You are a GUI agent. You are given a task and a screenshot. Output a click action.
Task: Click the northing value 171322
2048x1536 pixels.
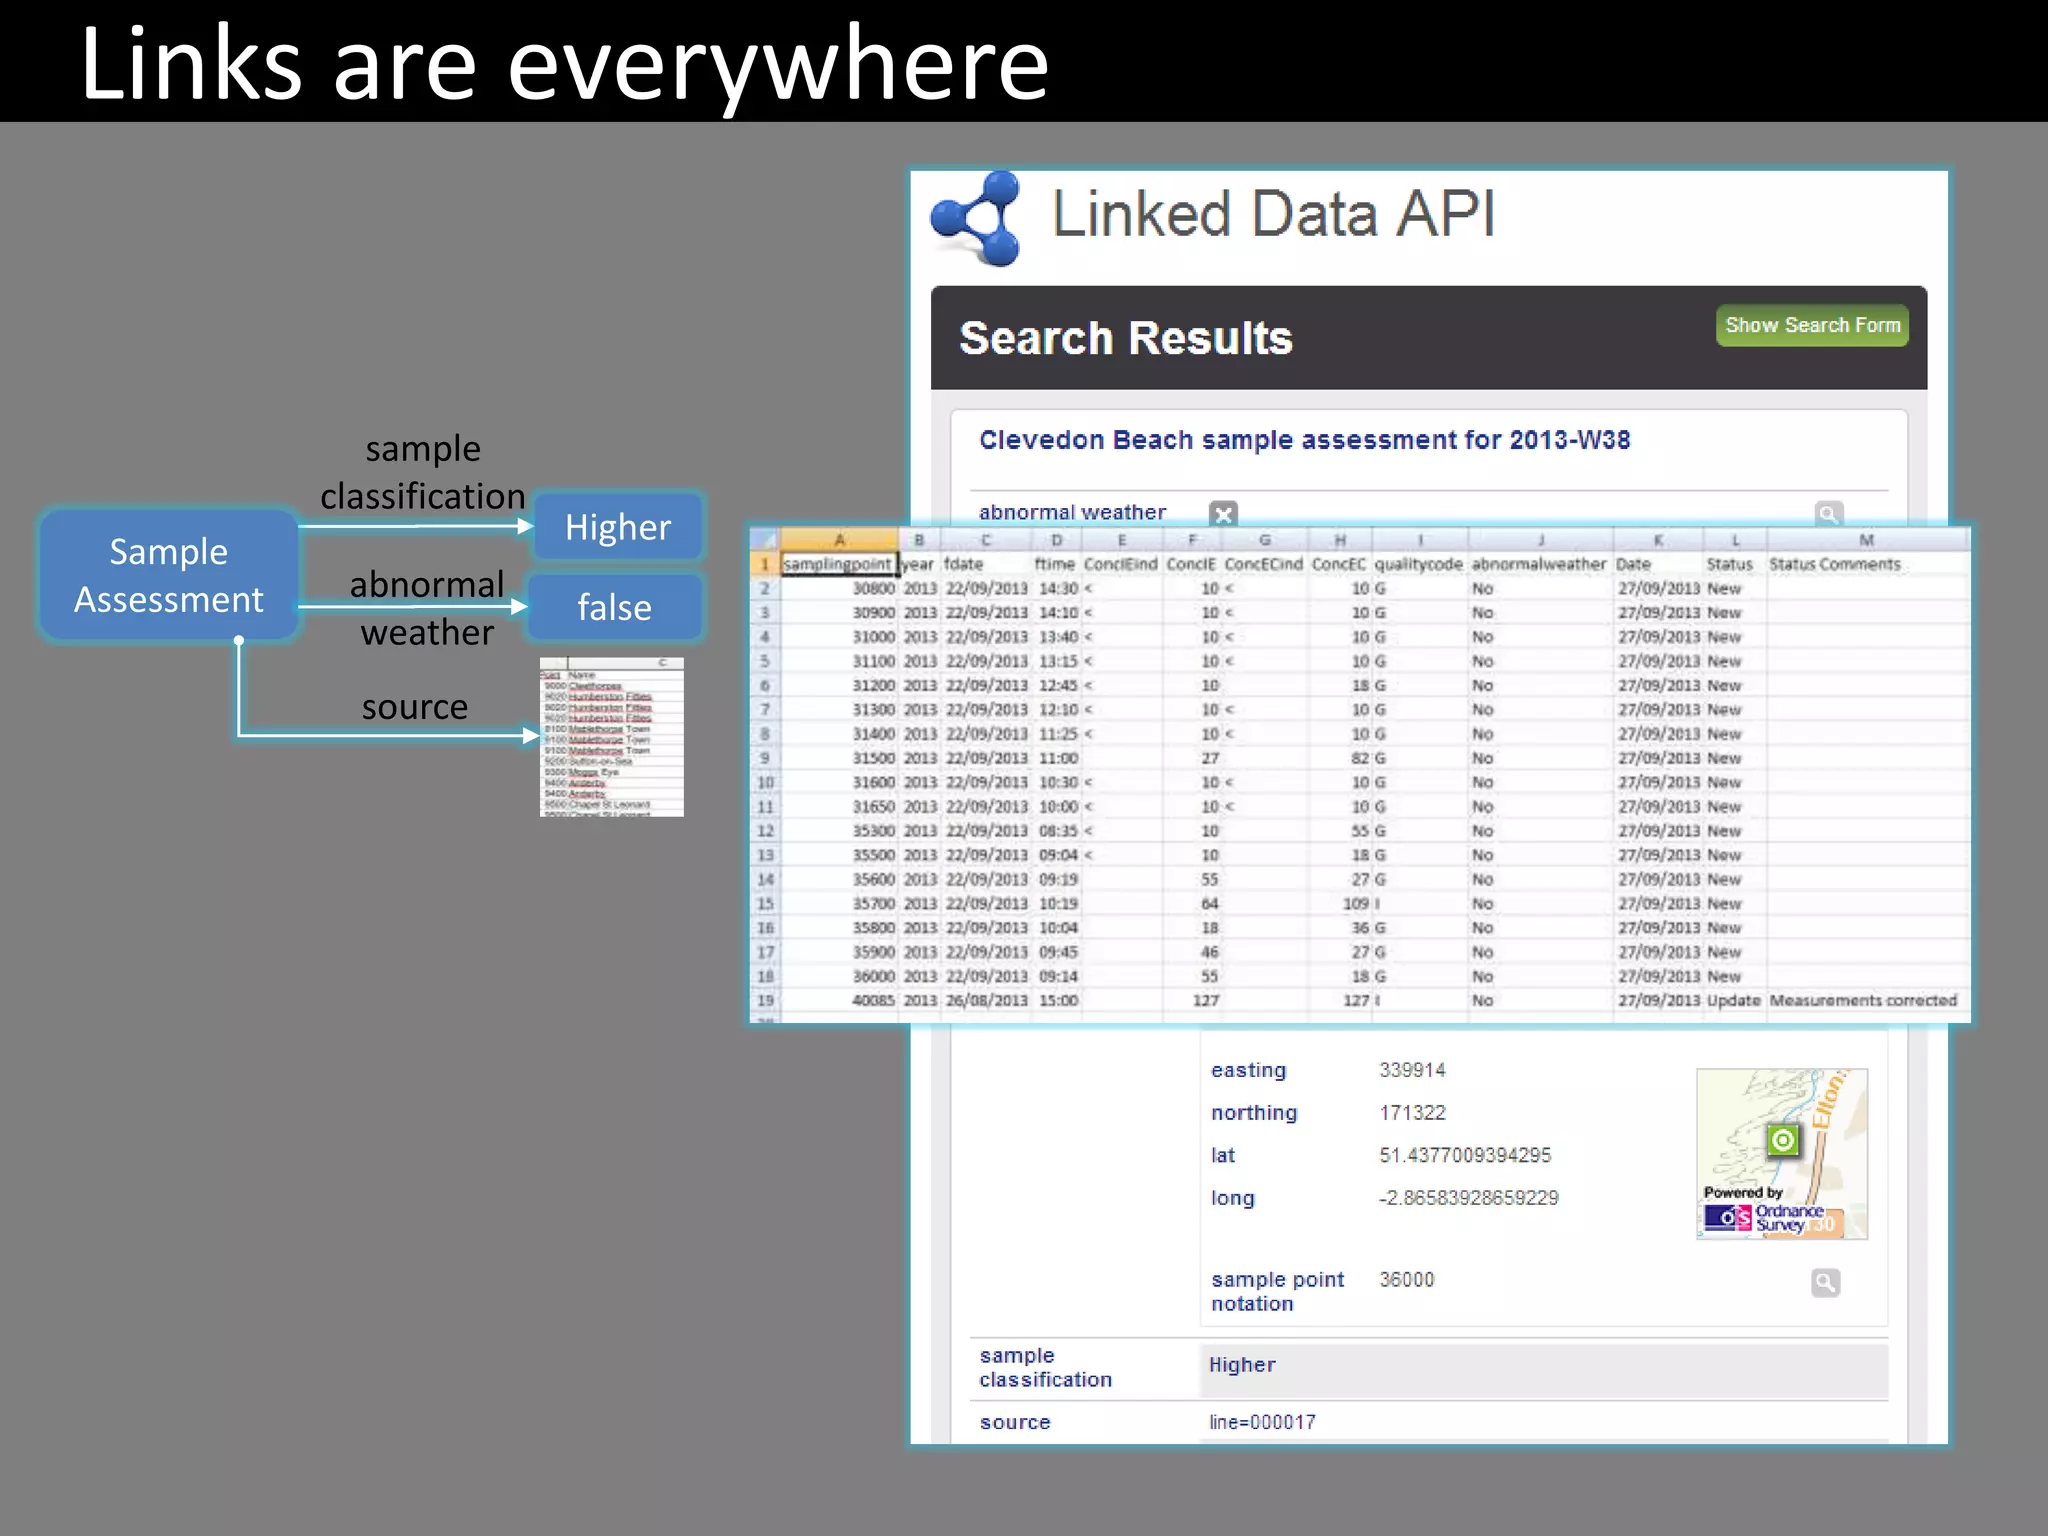click(x=1412, y=1113)
